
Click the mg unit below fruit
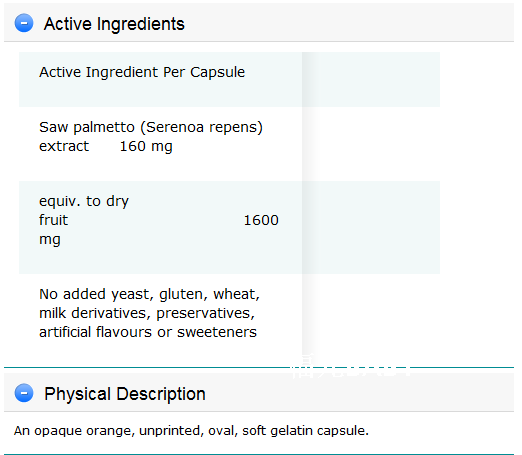[50, 240]
